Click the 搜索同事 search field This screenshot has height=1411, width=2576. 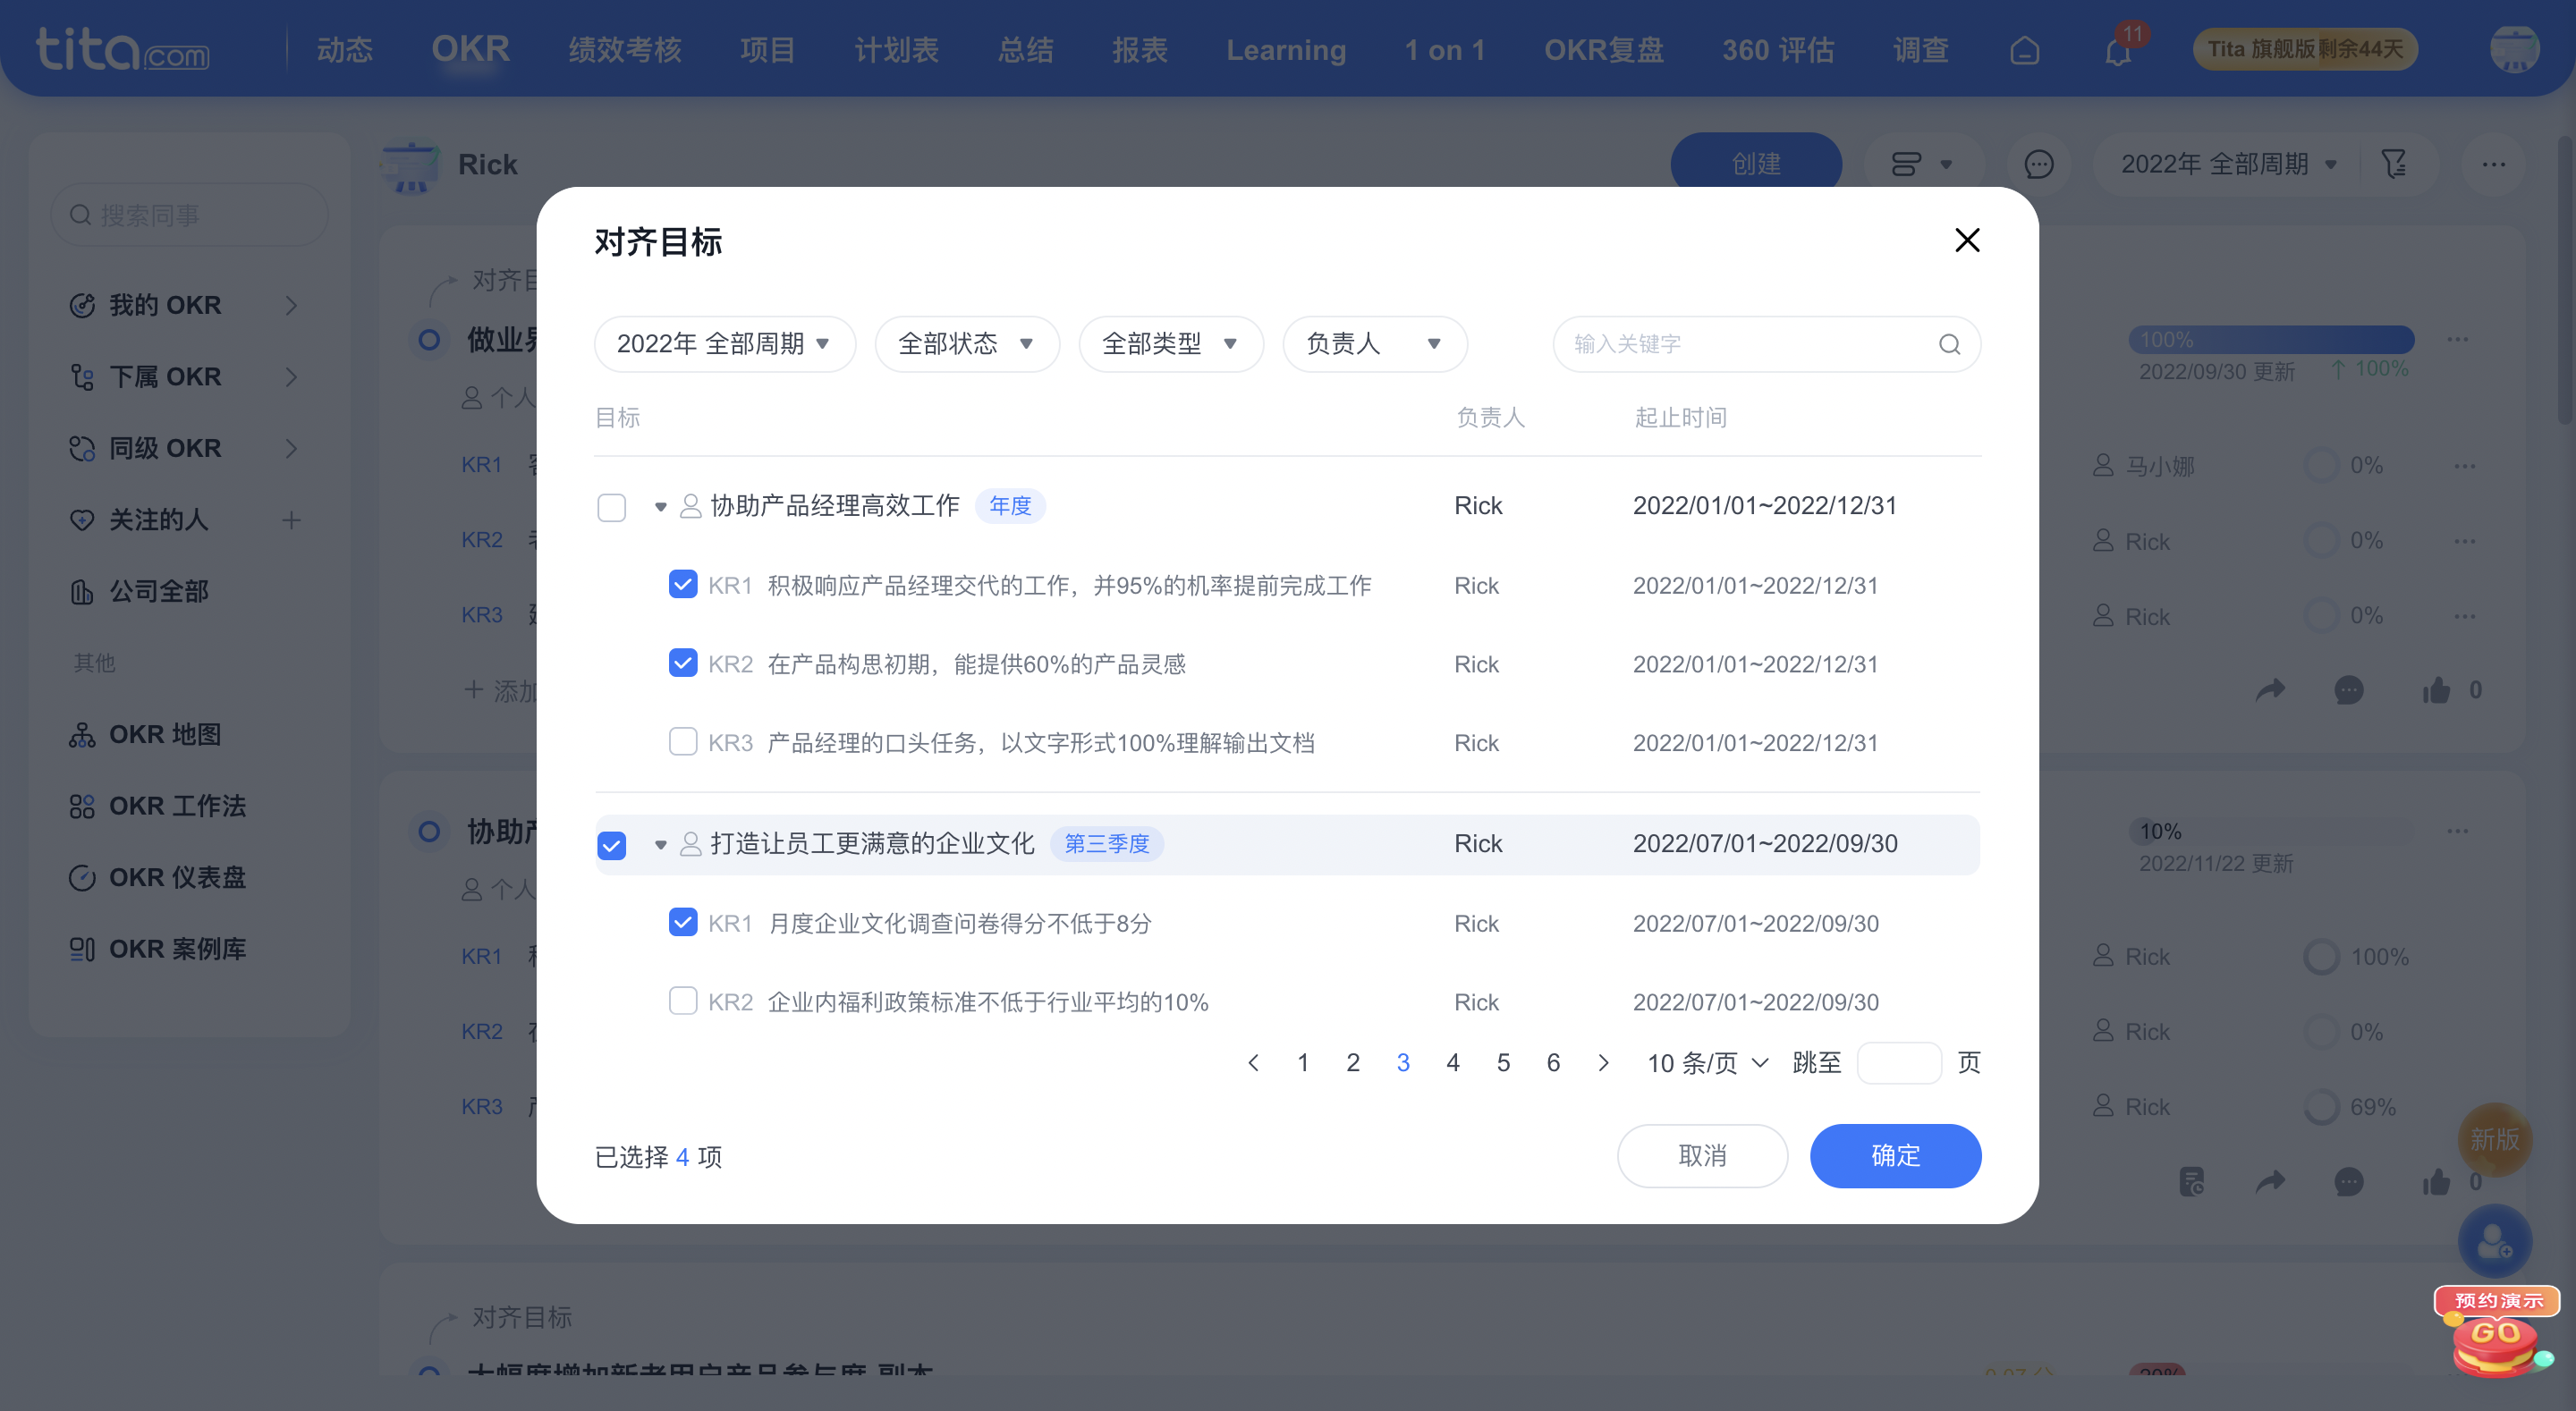coord(189,215)
